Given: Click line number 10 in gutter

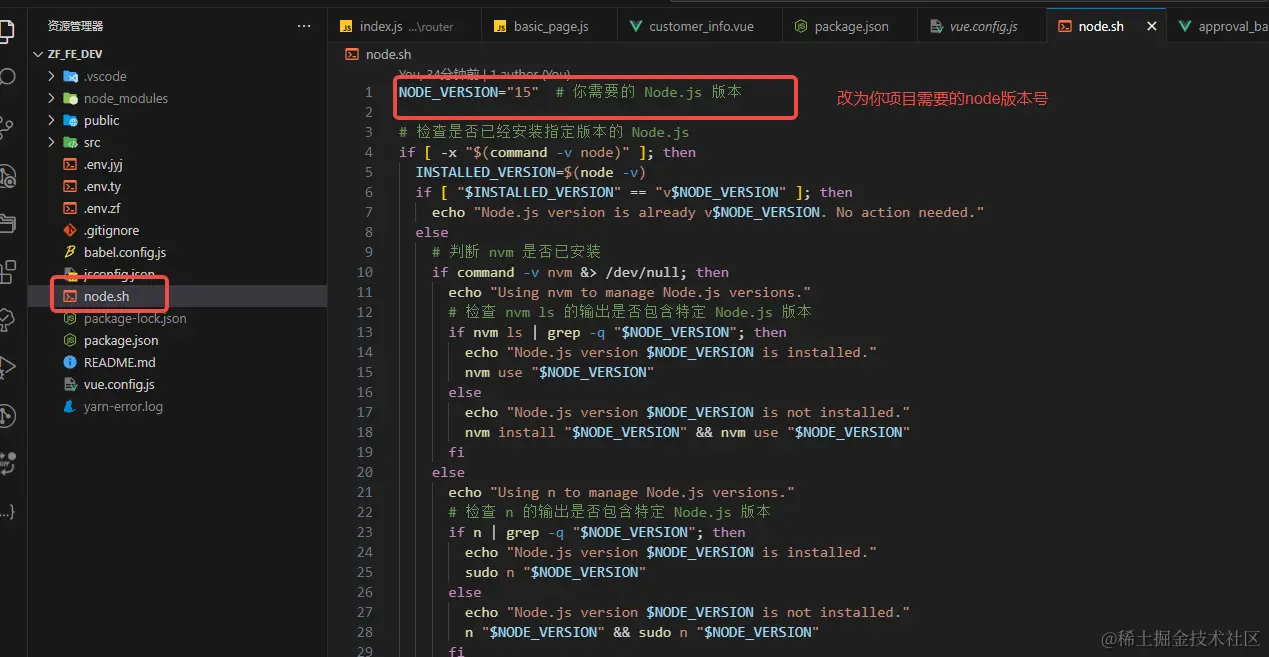Looking at the screenshot, I should click(x=365, y=272).
